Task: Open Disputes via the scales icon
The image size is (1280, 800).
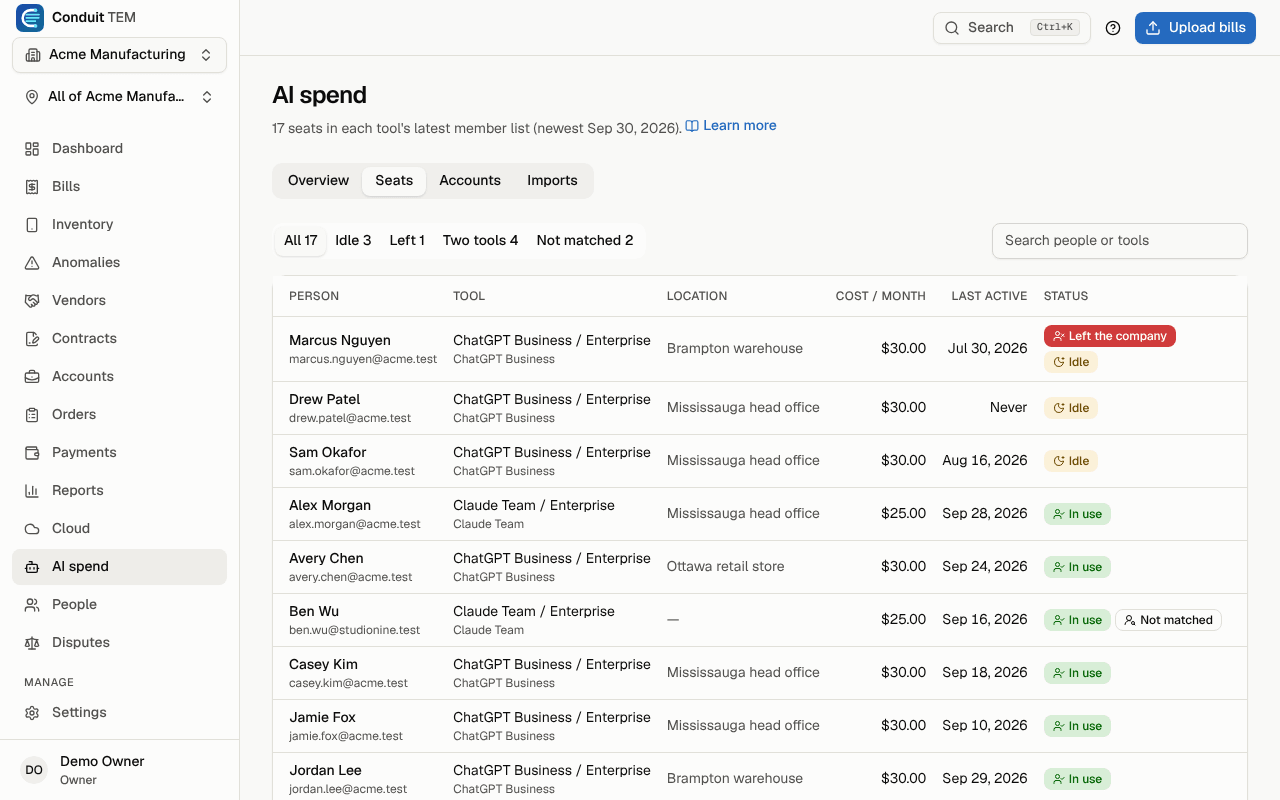Action: coord(32,642)
